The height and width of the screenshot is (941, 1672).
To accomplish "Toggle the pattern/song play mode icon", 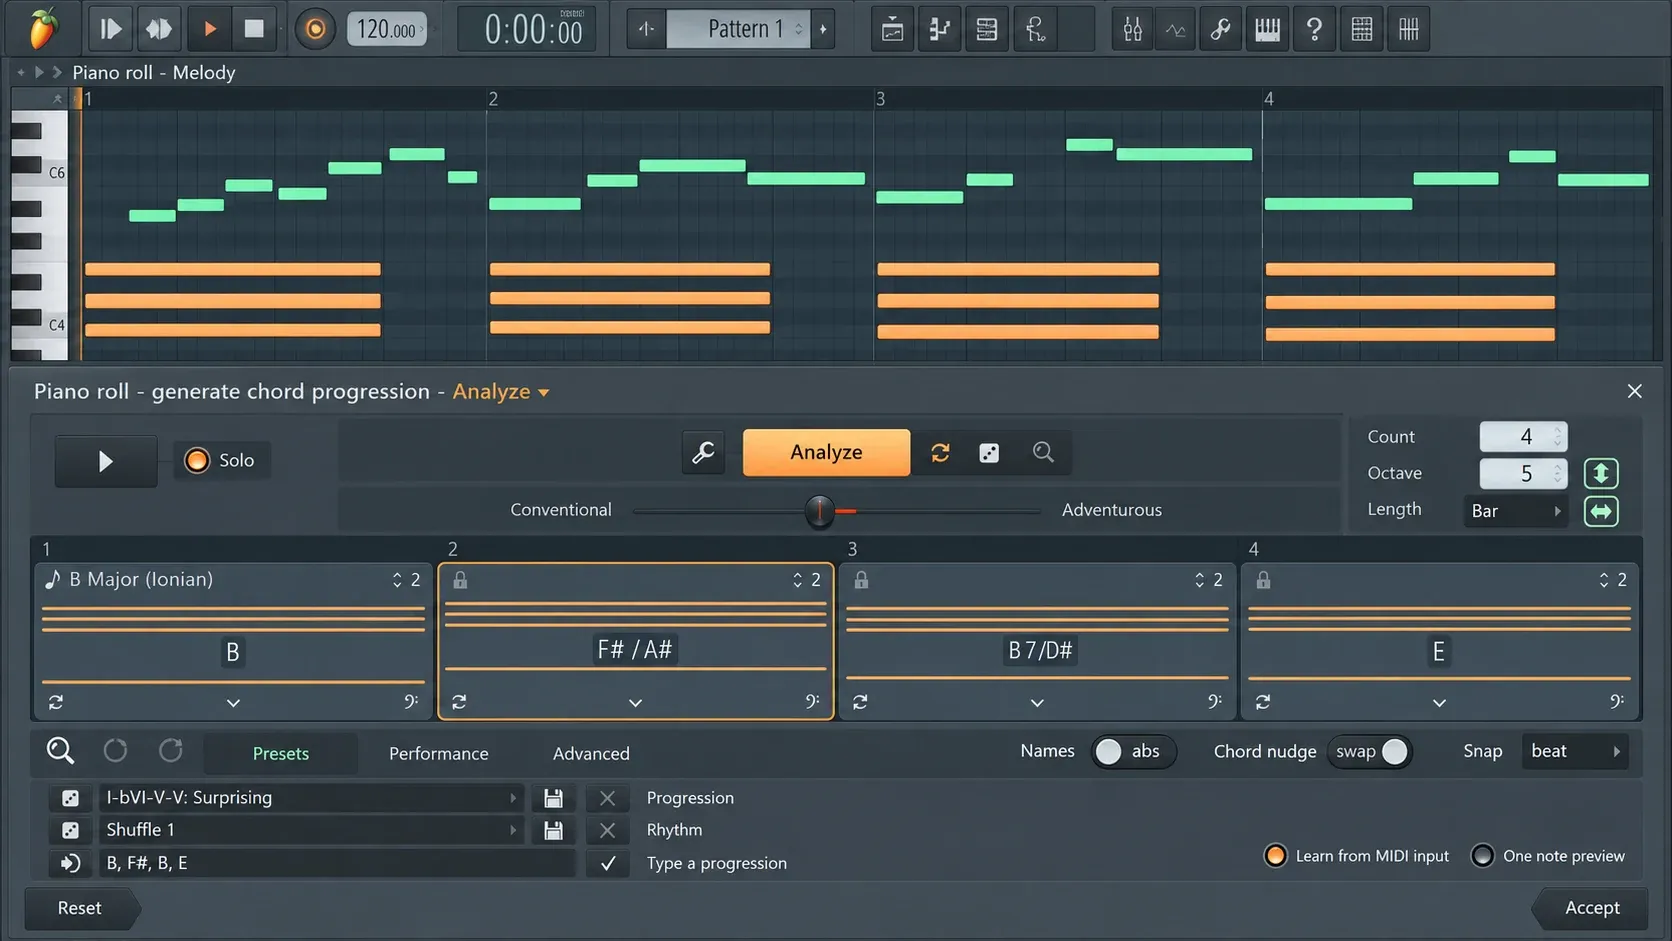I will point(159,29).
